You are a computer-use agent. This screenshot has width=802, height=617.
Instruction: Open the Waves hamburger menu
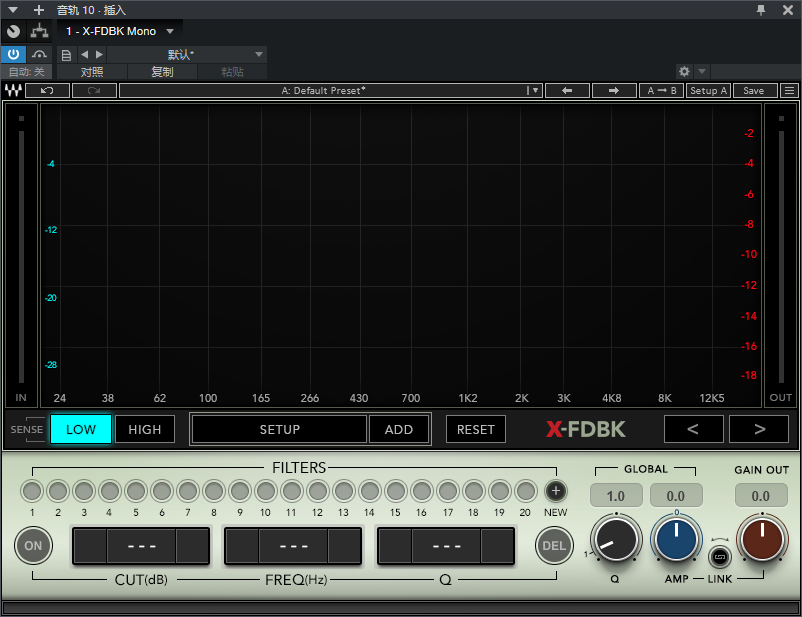[789, 91]
